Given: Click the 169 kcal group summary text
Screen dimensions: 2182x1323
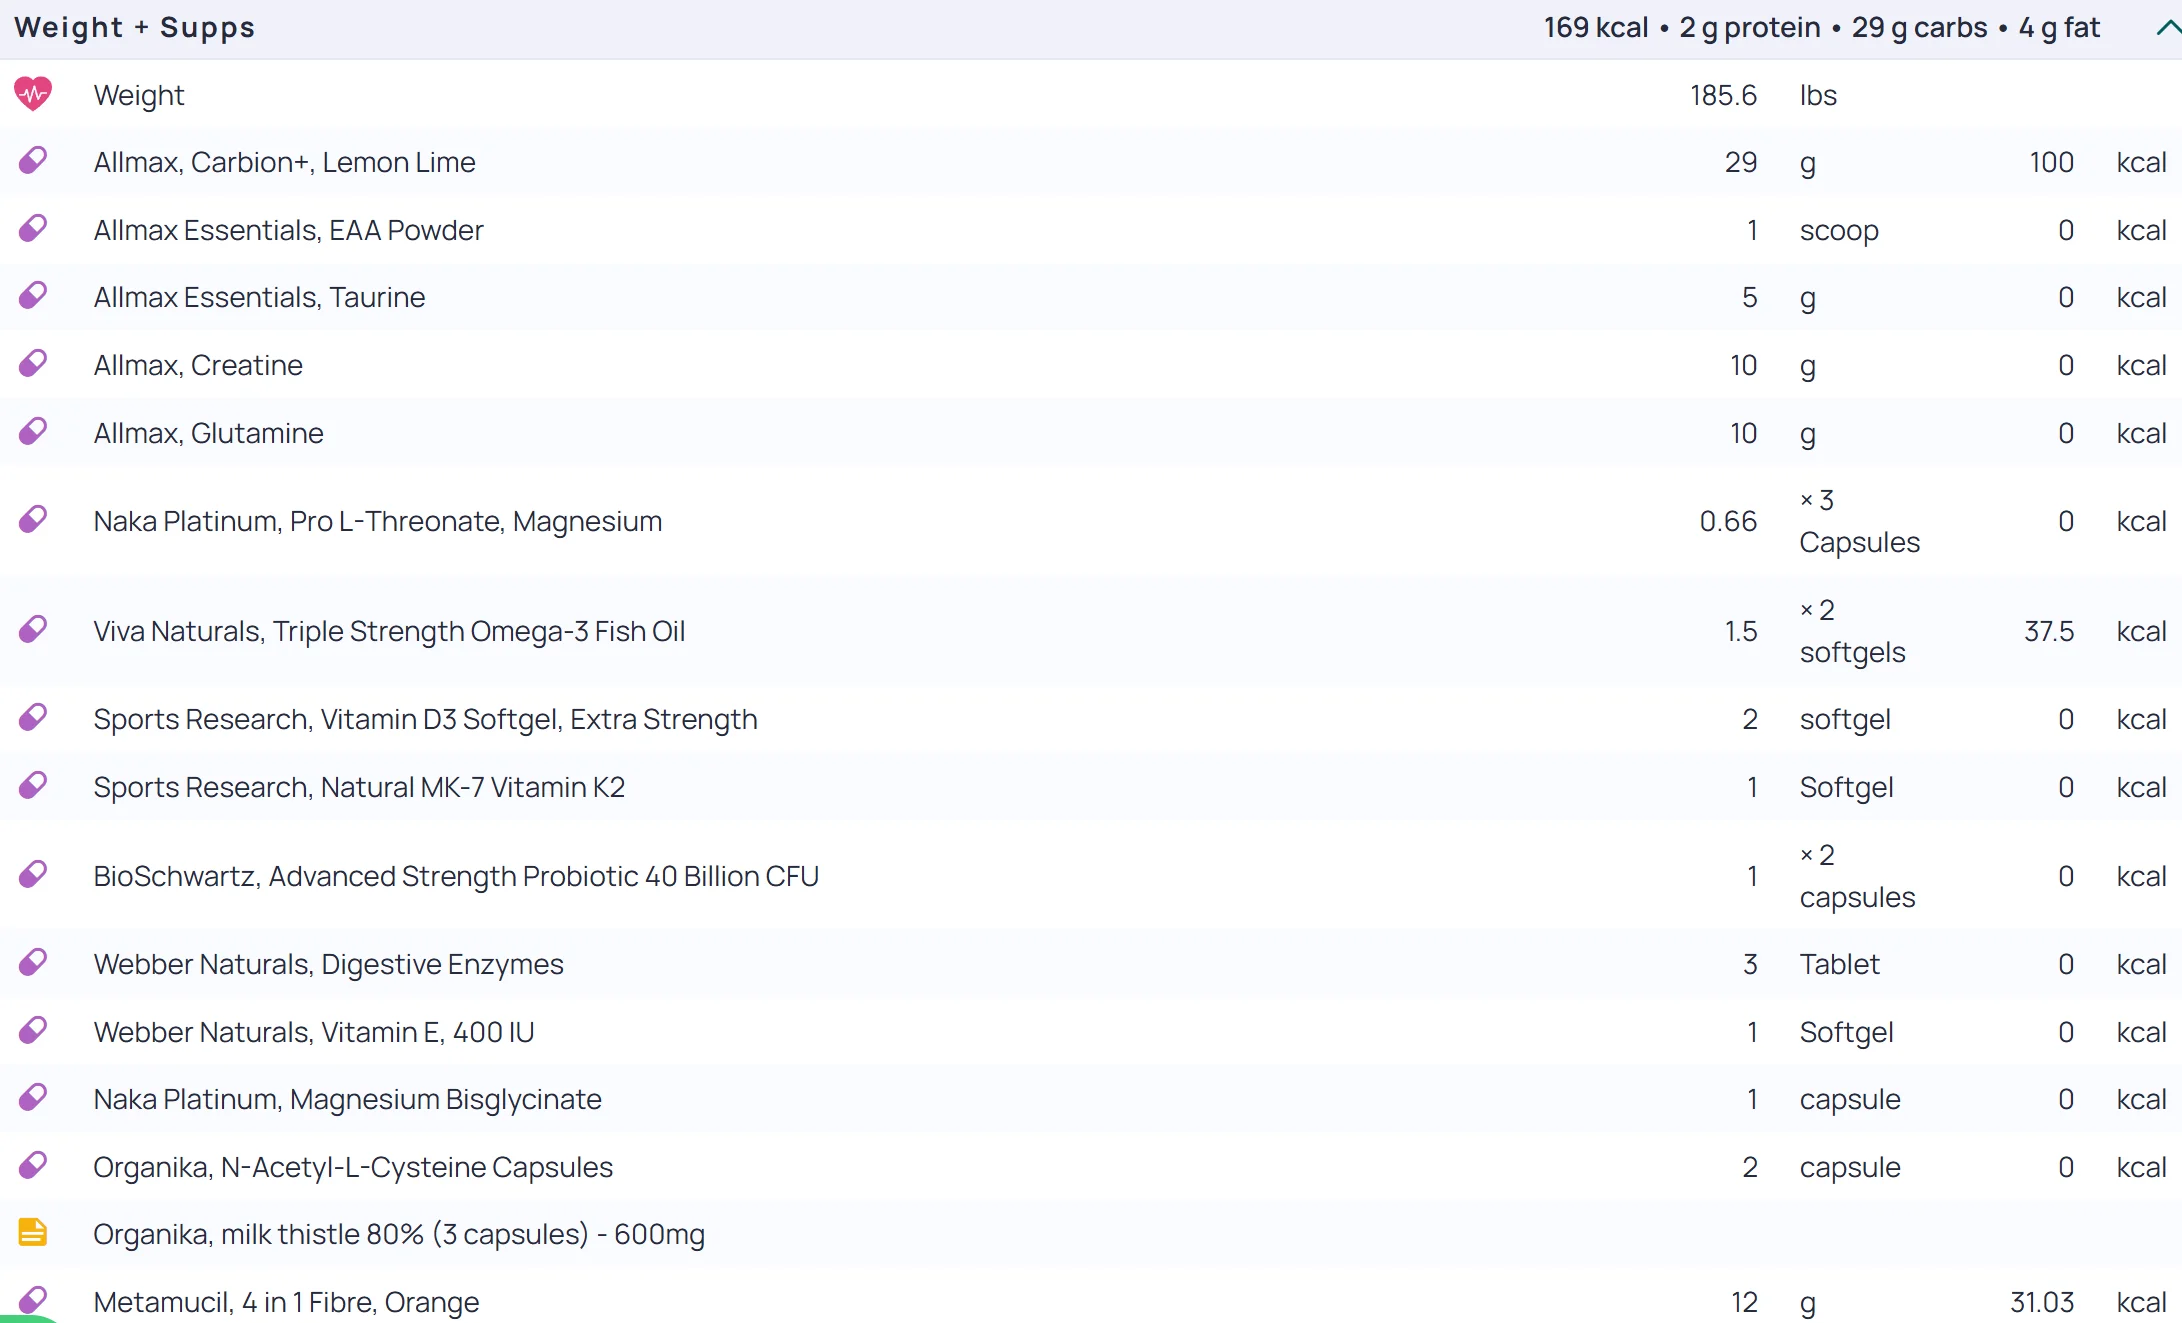Looking at the screenshot, I should coord(1821,27).
